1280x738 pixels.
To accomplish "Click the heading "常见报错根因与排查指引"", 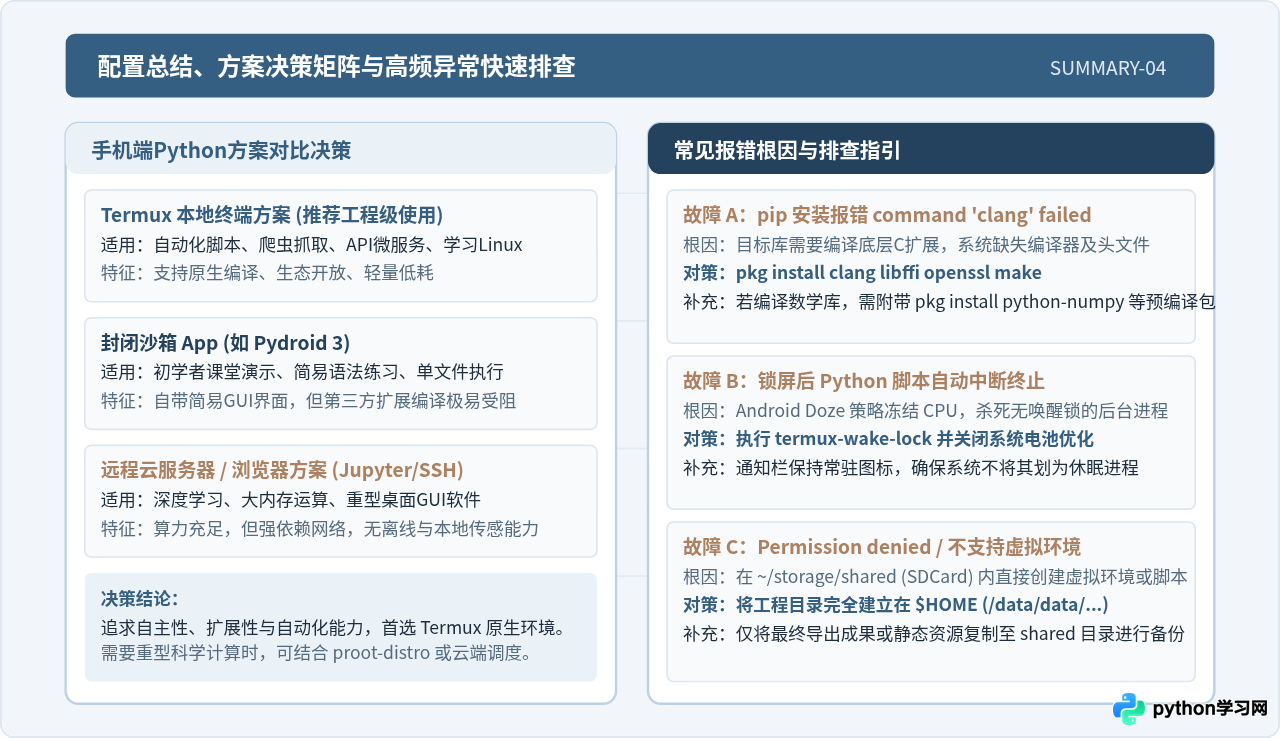I will (787, 150).
